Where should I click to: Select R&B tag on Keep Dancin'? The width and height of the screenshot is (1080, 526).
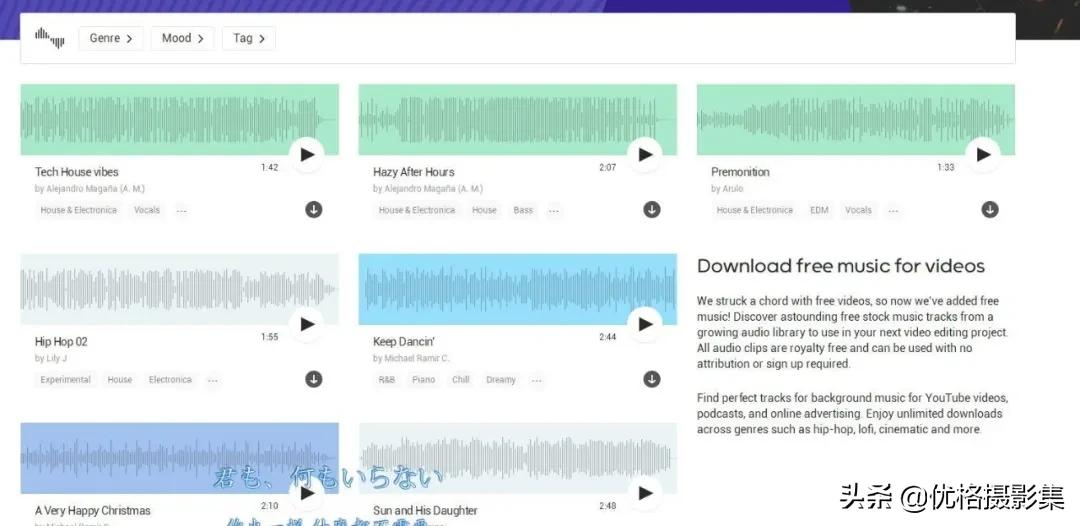pyautogui.click(x=387, y=380)
